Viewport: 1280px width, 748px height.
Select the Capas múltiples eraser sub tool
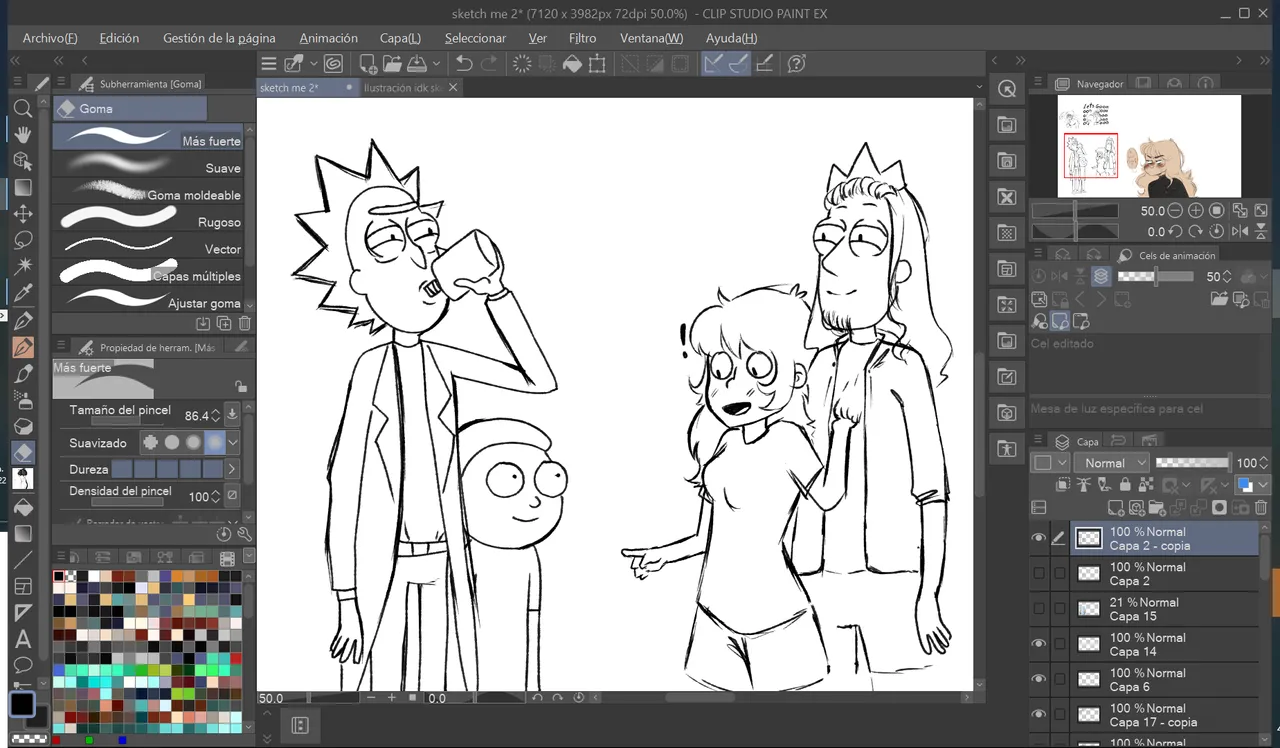(x=148, y=274)
